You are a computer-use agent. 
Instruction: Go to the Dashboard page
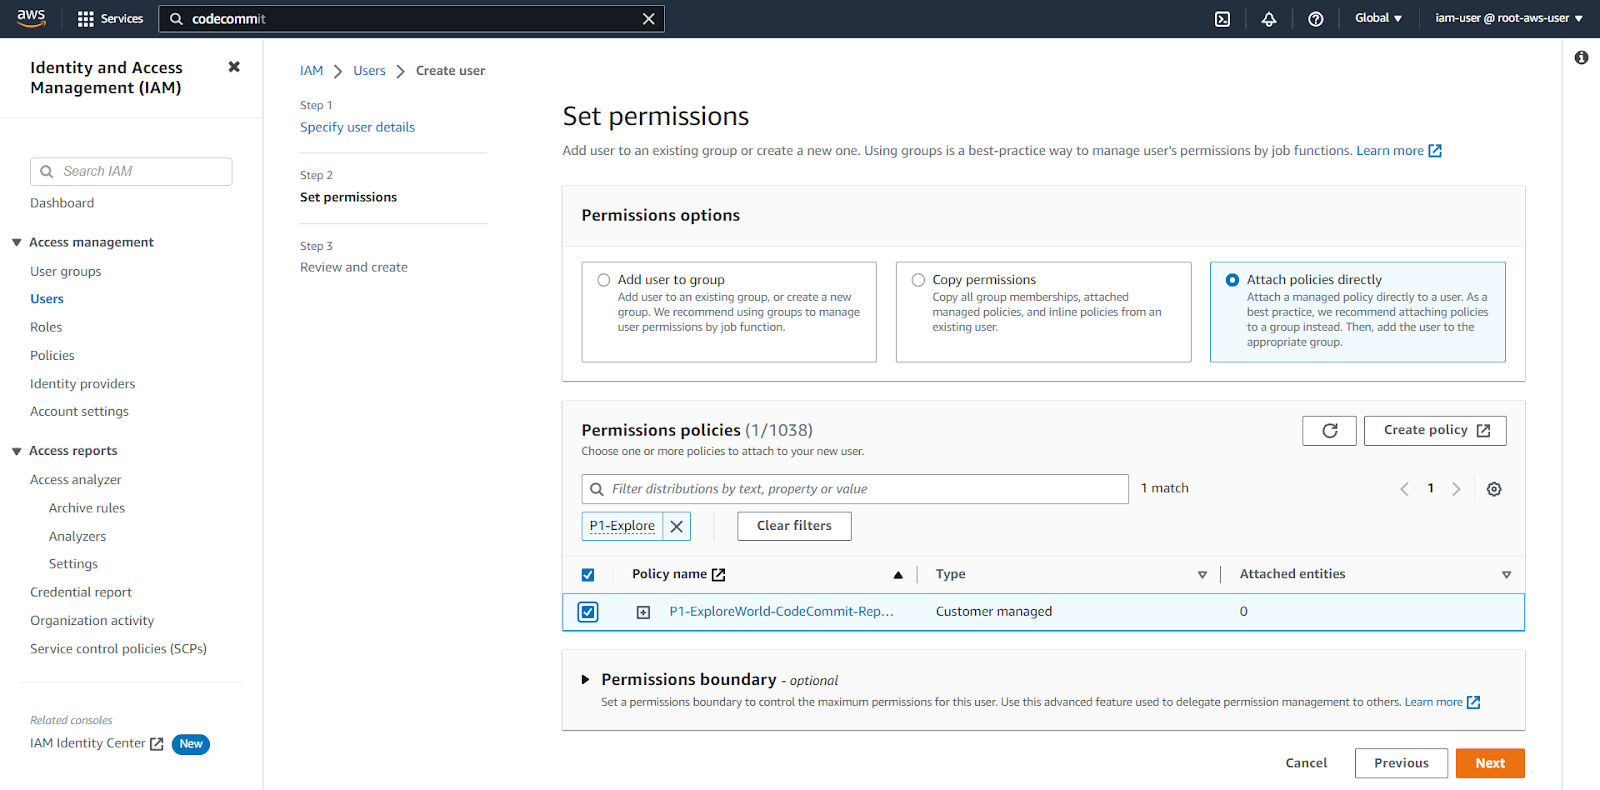click(62, 203)
